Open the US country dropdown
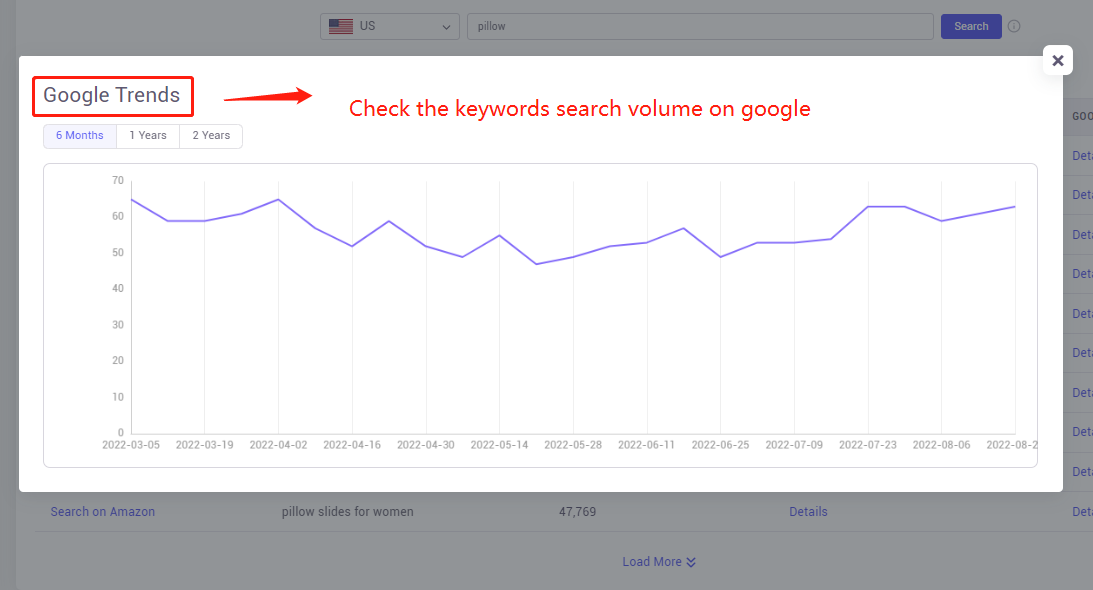 click(390, 27)
